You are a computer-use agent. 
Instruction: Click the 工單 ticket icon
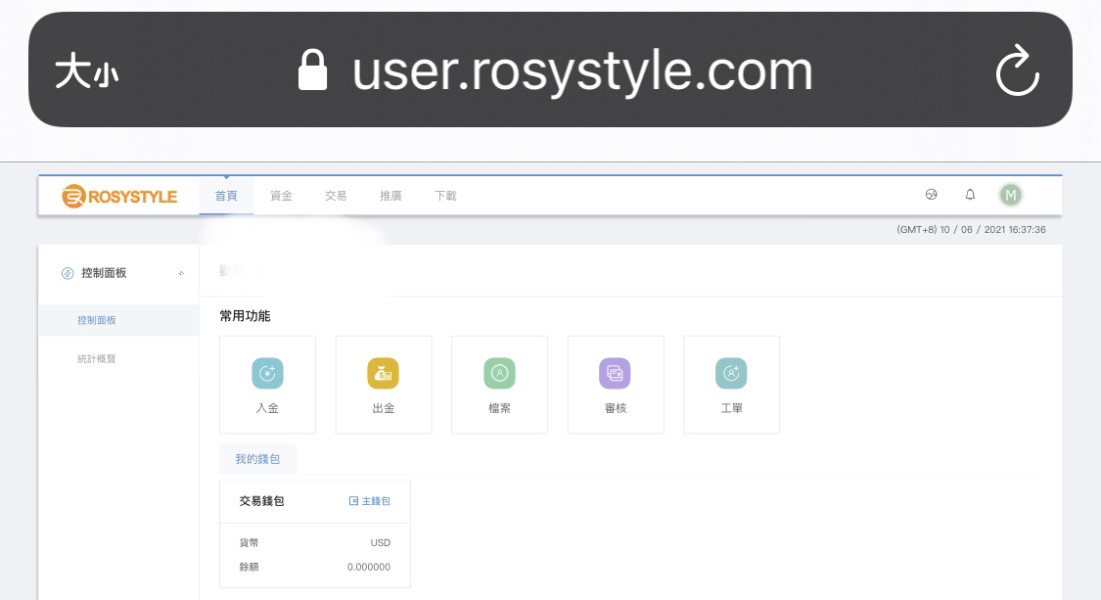pos(731,373)
